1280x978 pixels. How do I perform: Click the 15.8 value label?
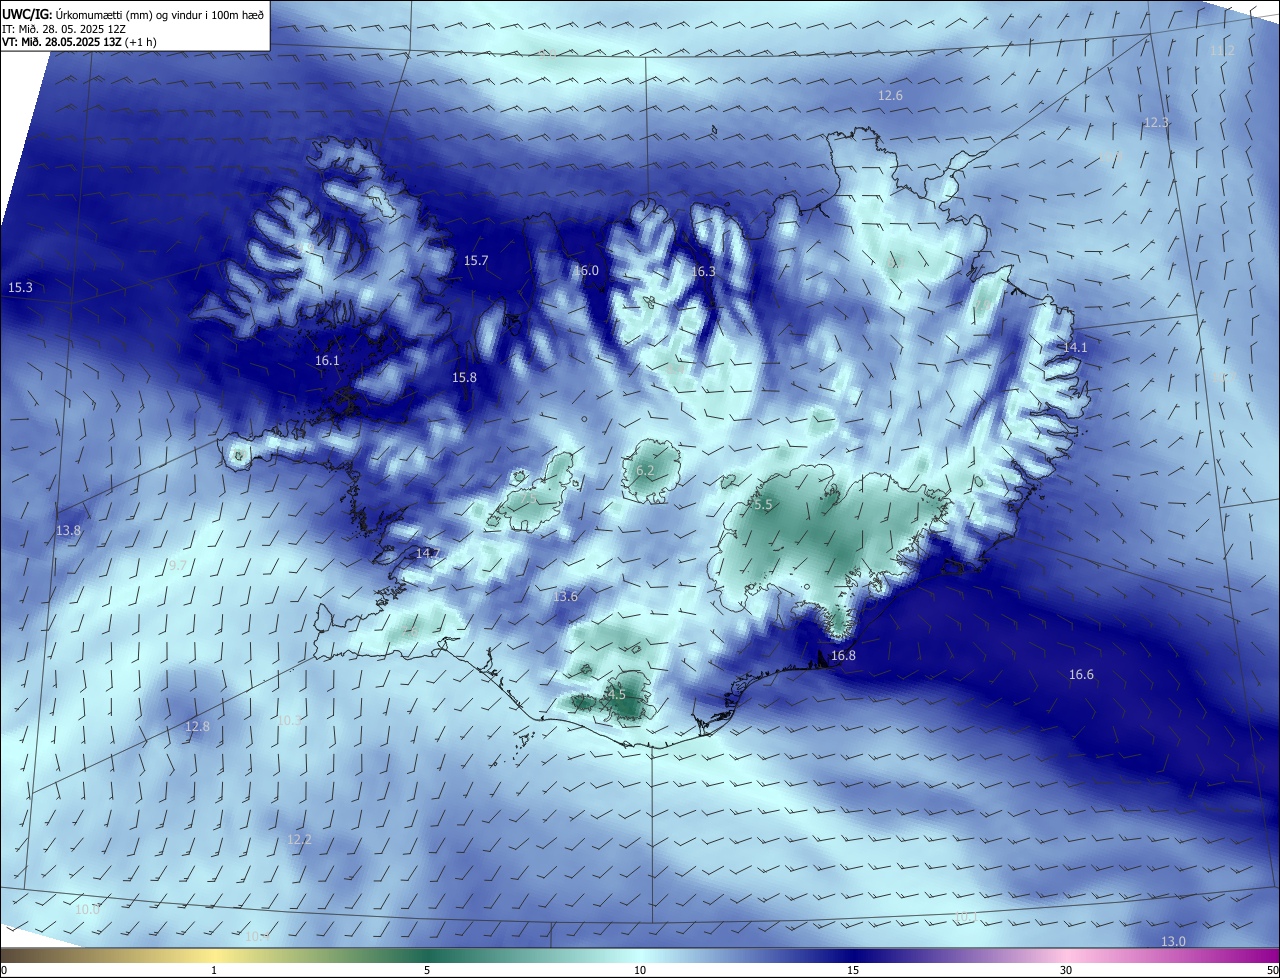464,378
